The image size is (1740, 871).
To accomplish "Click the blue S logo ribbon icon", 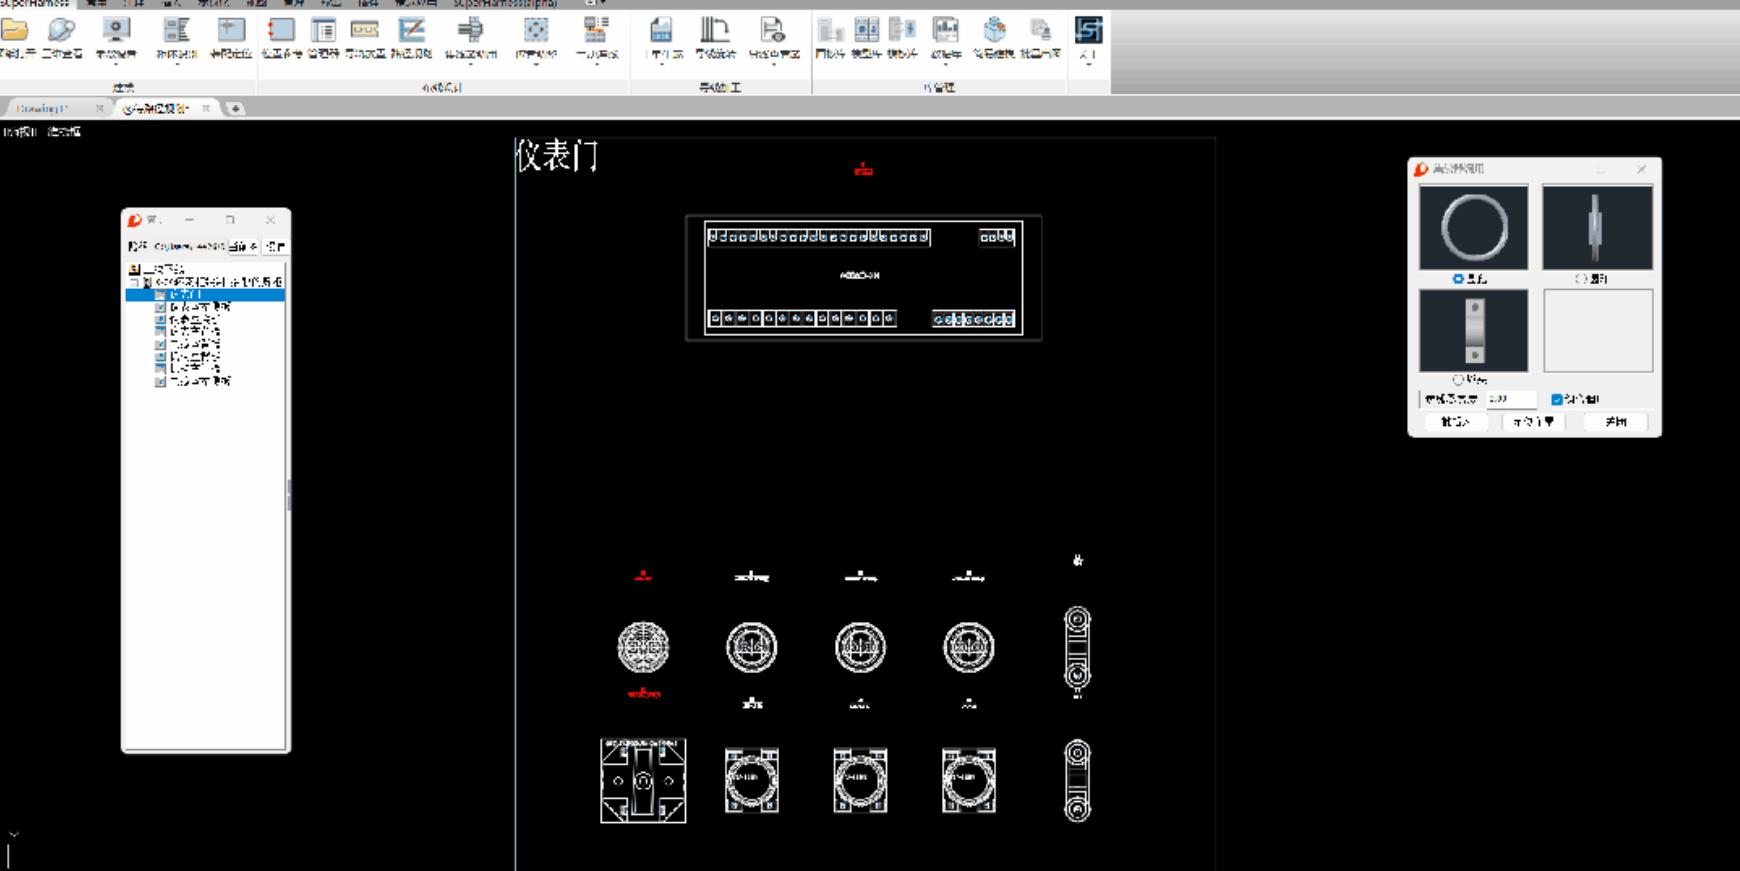I will tap(1088, 30).
